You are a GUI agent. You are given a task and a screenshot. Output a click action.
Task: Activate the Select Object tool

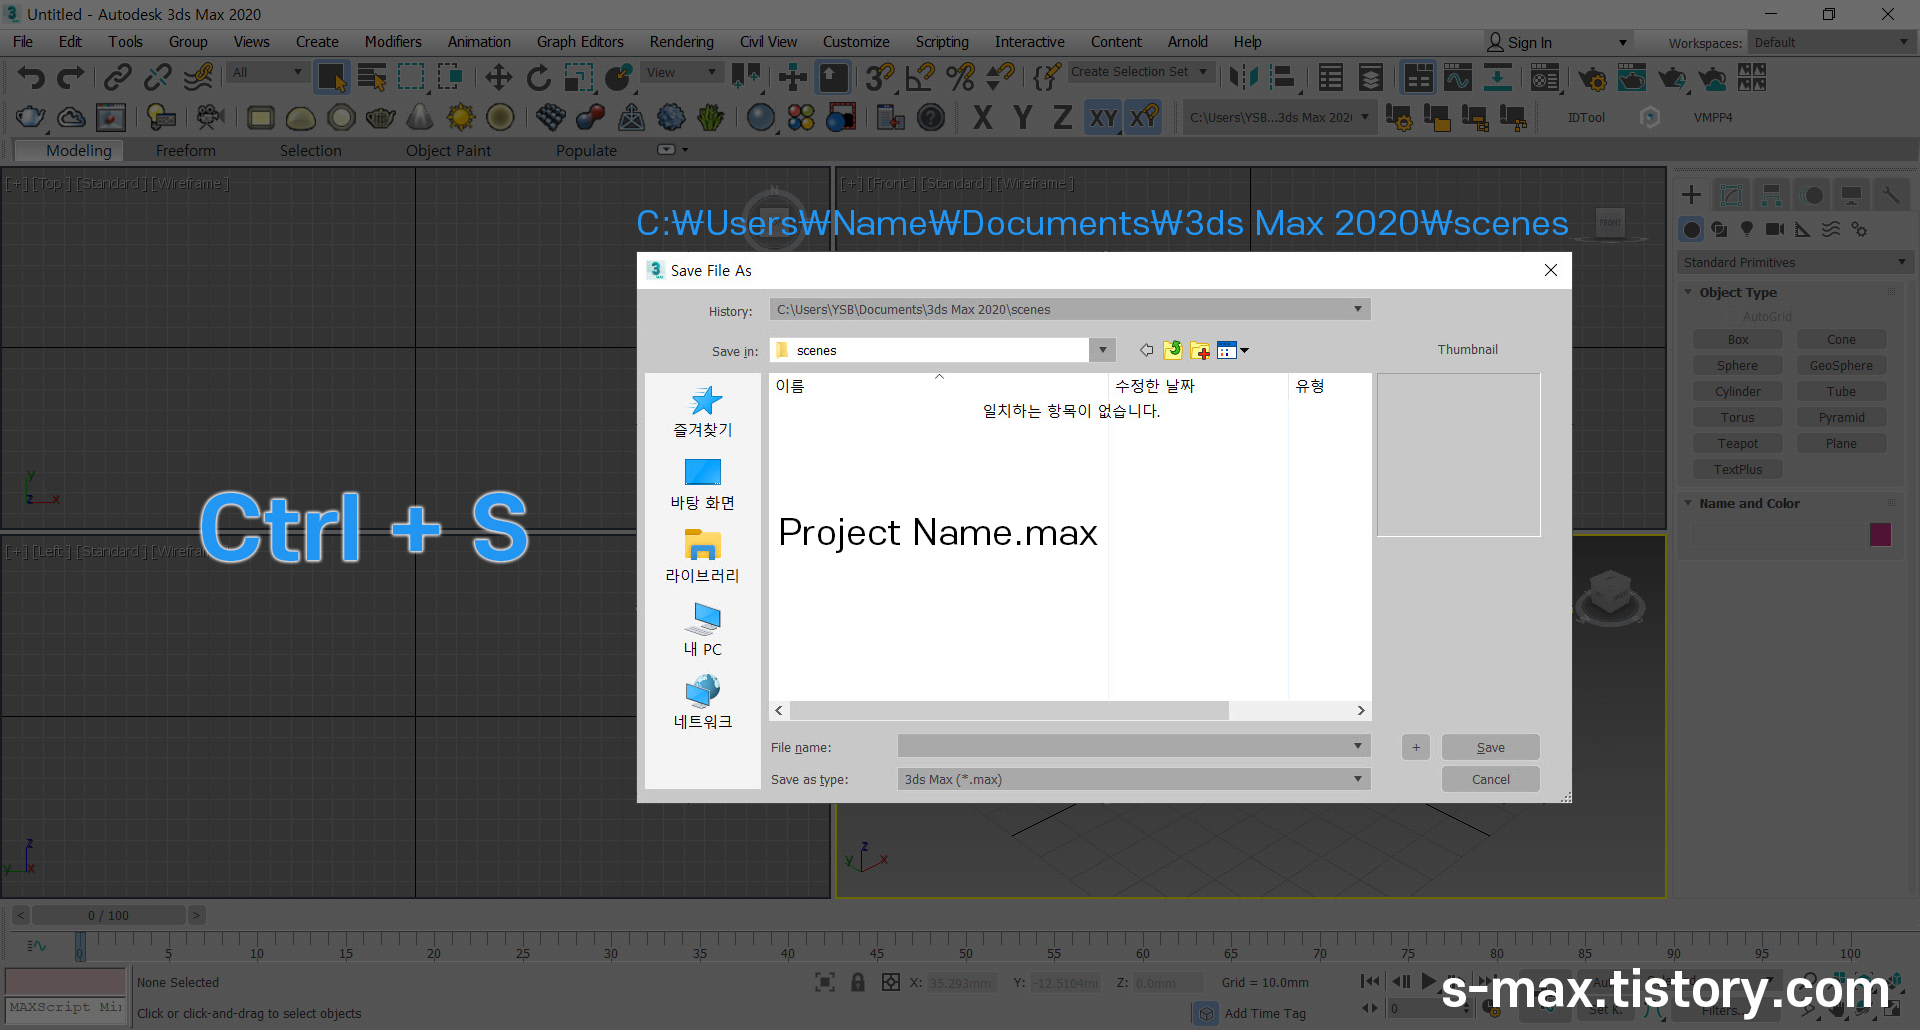[x=331, y=77]
